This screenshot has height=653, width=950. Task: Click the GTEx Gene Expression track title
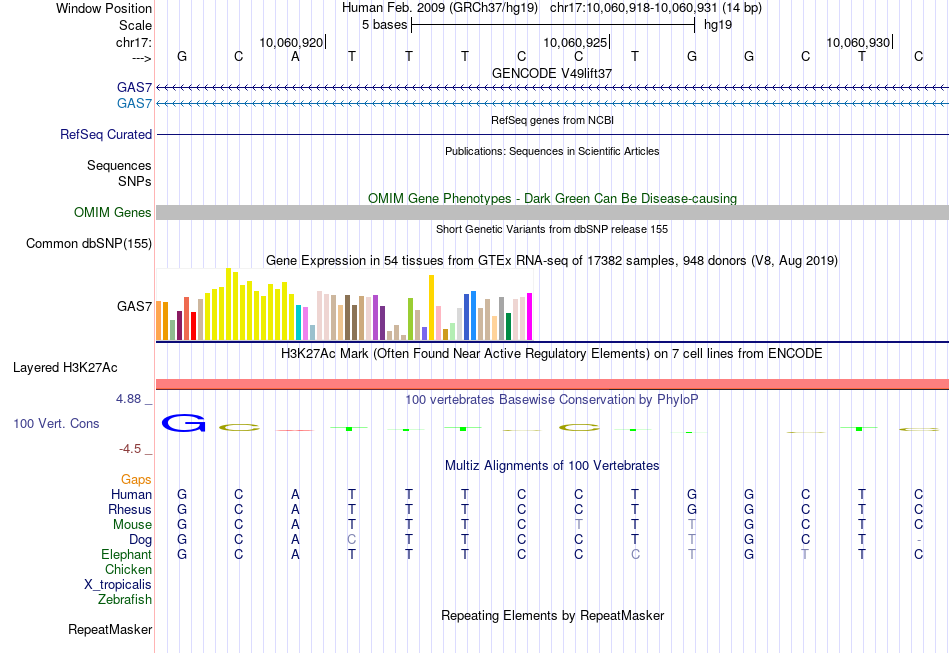point(551,260)
